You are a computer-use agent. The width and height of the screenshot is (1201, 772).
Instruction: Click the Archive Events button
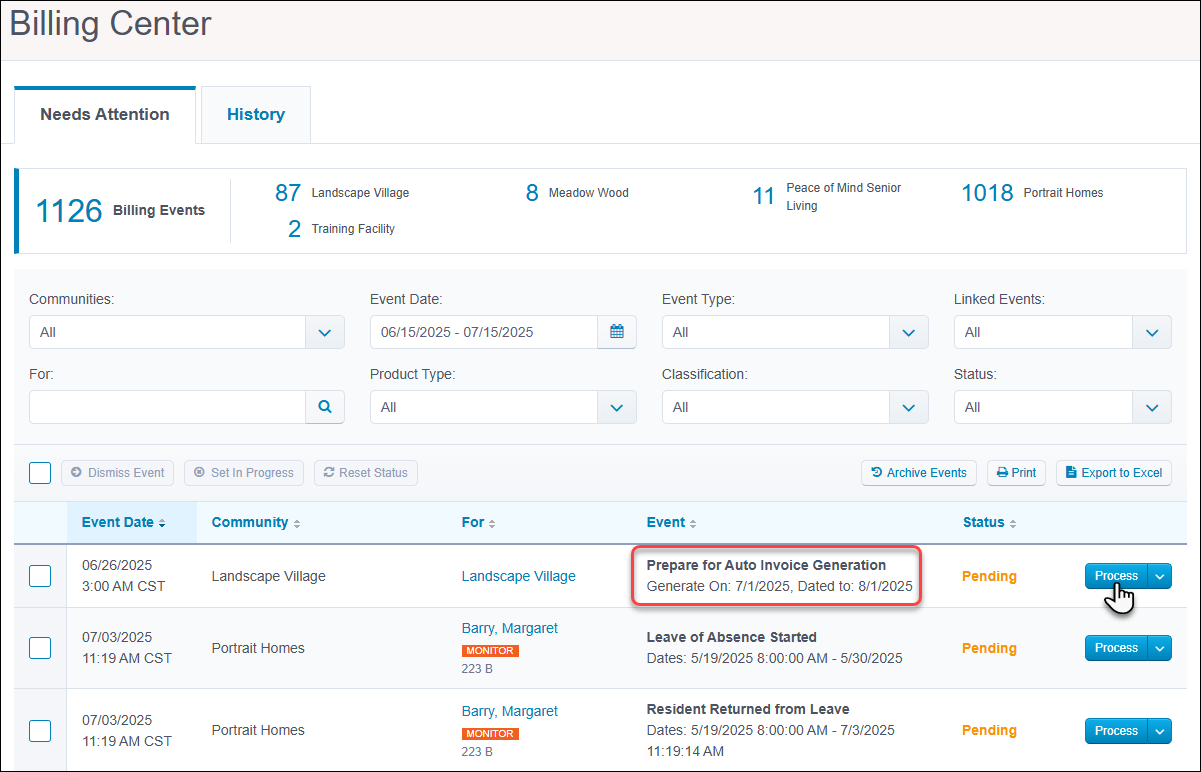point(919,473)
